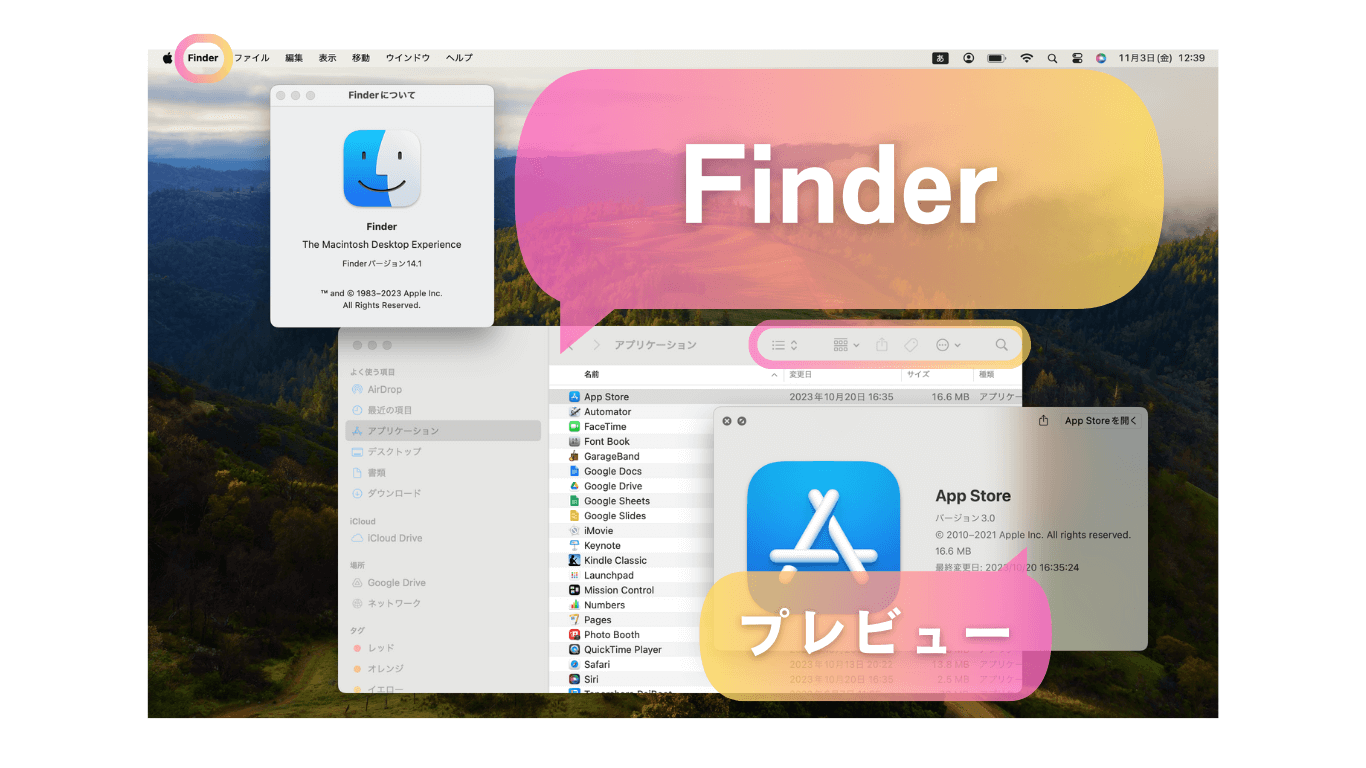1366x768 pixels.
Task: Open the Finder menu
Action: click(203, 58)
